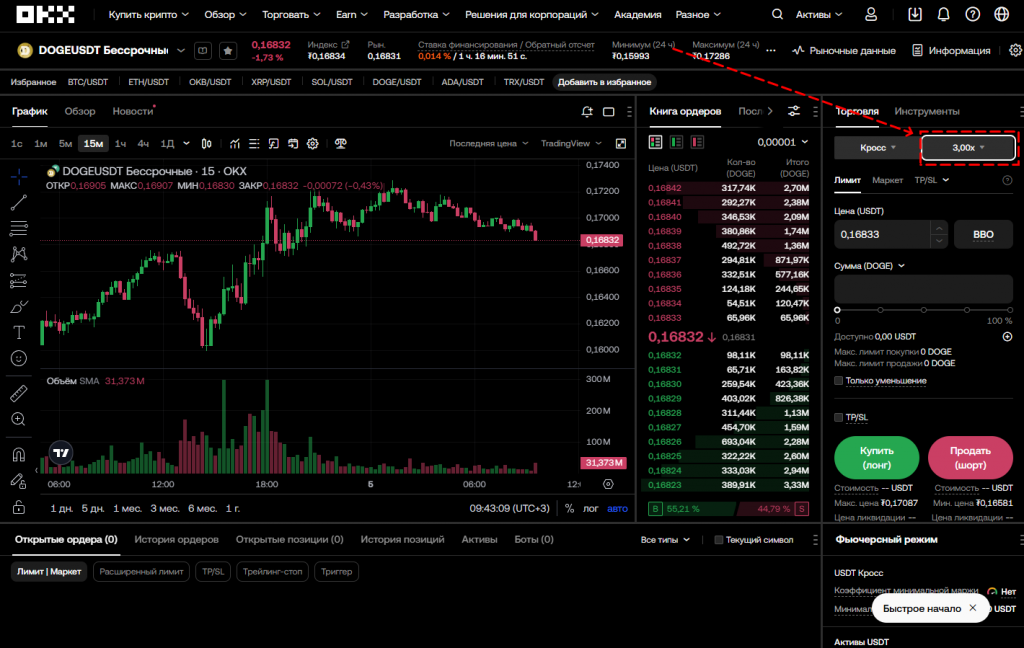Expand chart to fullscreen
Screen dimensions: 1024x648
[x=621, y=143]
